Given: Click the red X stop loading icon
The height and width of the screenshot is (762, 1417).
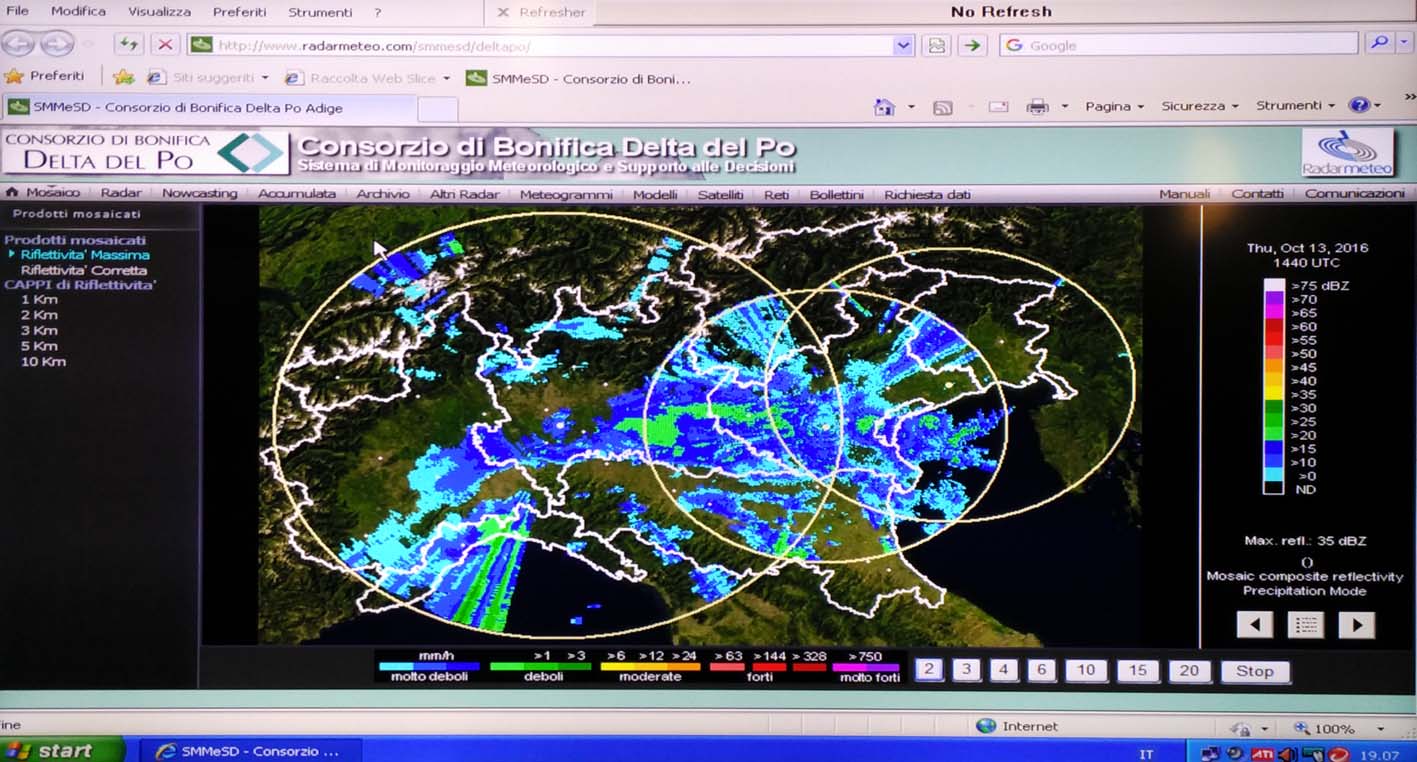Looking at the screenshot, I should pyautogui.click(x=165, y=44).
